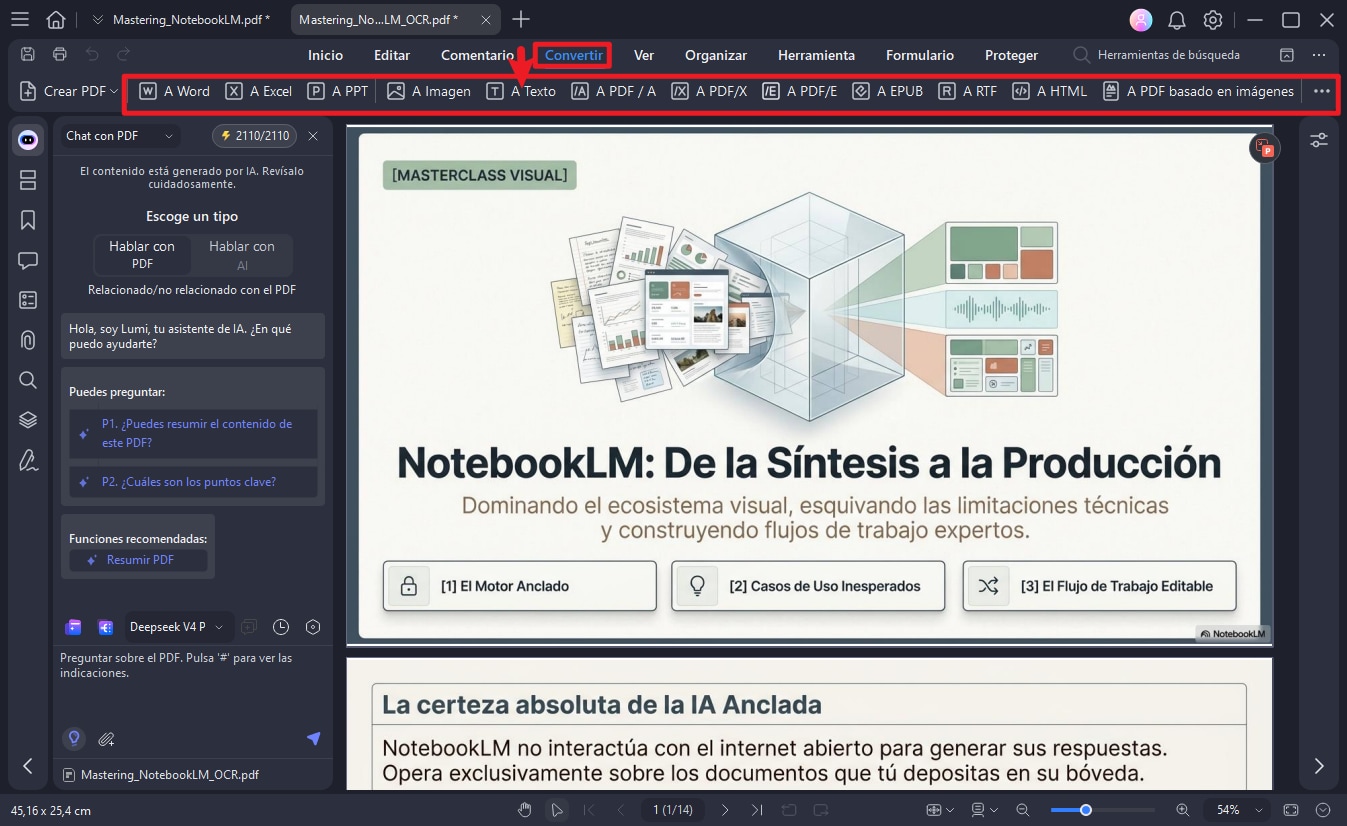Viewport: 1347px width, 826px height.
Task: Open the Formulario menu tab
Action: coord(920,55)
